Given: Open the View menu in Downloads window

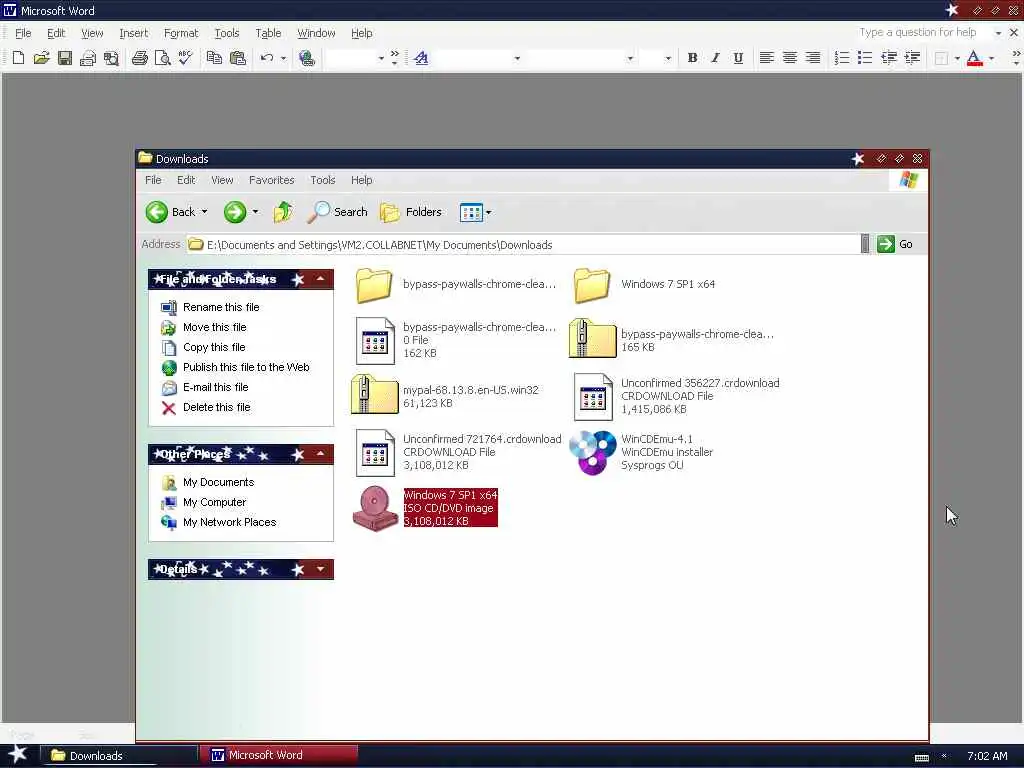Looking at the screenshot, I should click(222, 180).
